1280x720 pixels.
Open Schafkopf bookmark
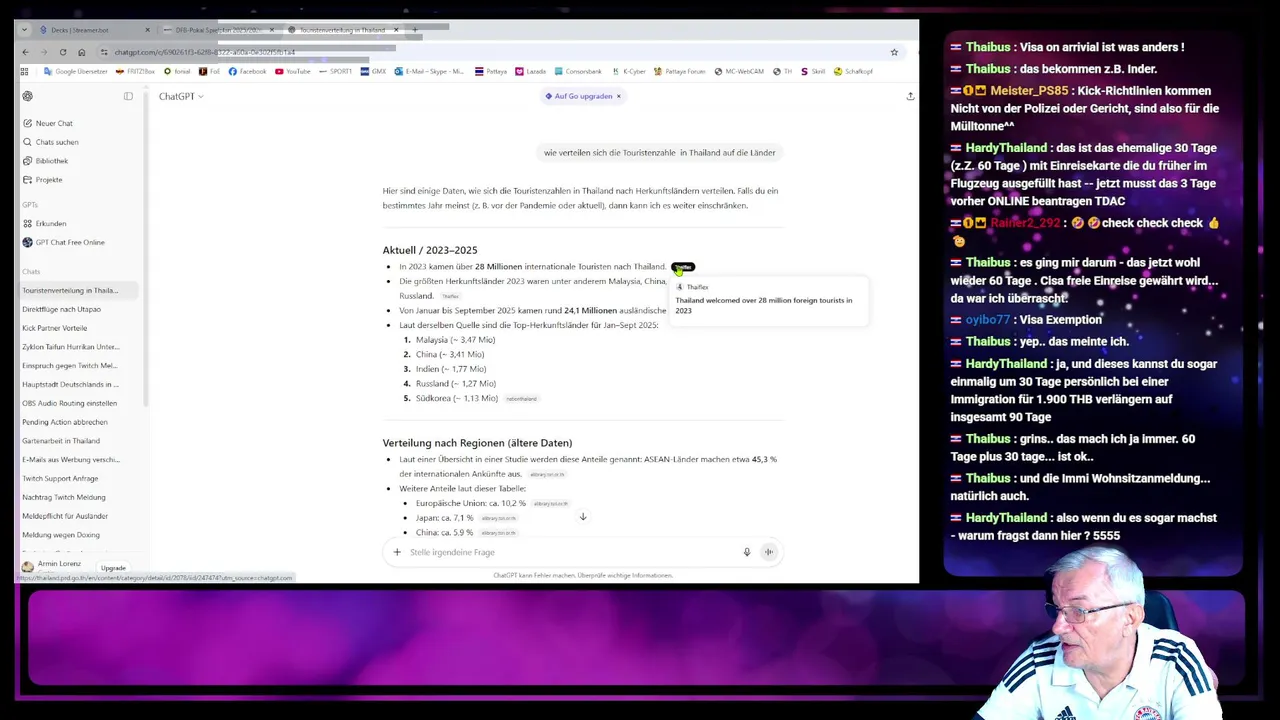point(853,71)
